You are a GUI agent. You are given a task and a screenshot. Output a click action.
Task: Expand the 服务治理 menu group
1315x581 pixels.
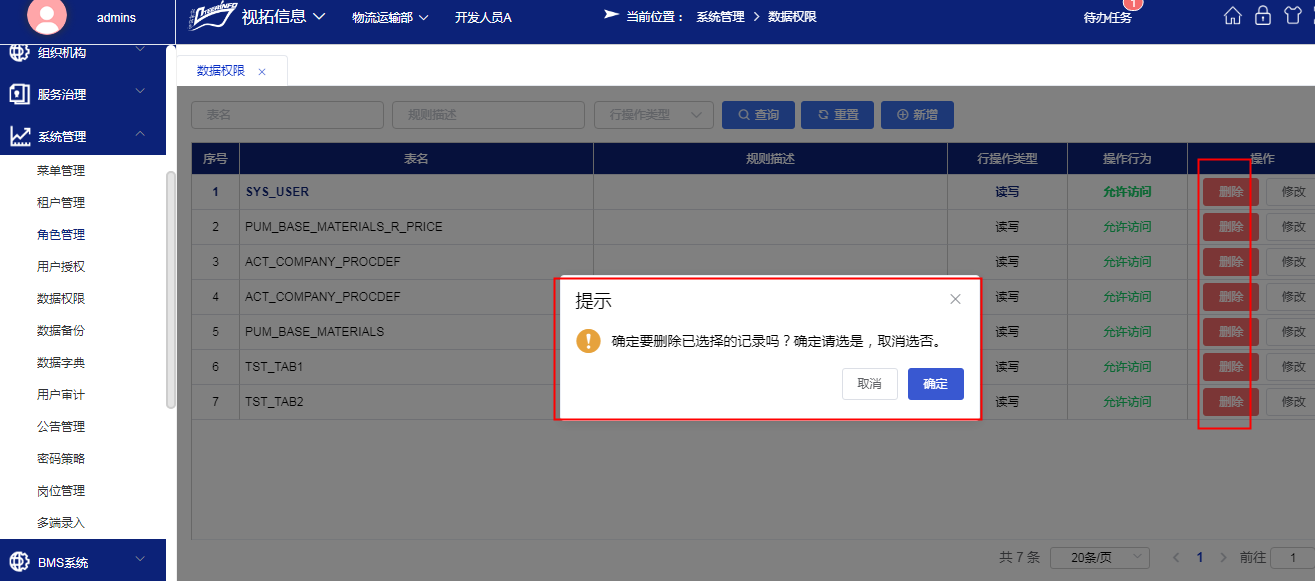[x=140, y=92]
